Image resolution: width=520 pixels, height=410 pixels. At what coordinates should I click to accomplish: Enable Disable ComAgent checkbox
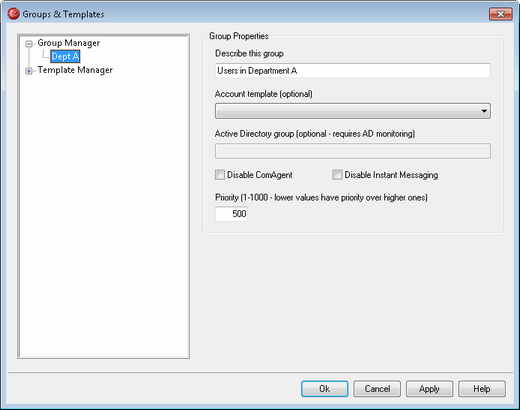point(220,175)
